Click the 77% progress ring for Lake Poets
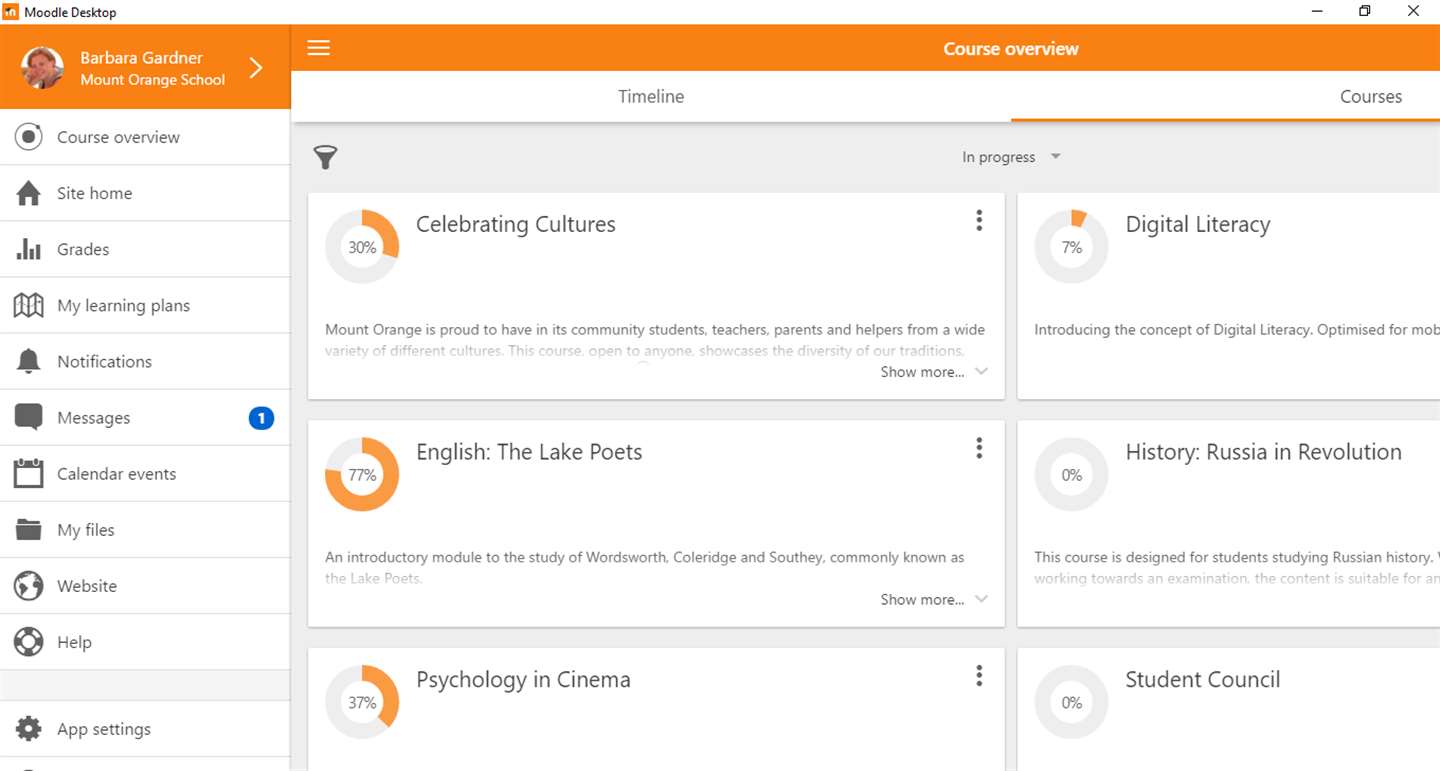The height and width of the screenshot is (771, 1440). 362,475
